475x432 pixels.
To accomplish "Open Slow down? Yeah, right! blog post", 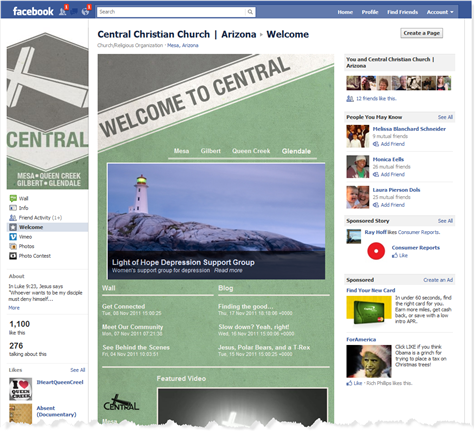I will pyautogui.click(x=254, y=327).
